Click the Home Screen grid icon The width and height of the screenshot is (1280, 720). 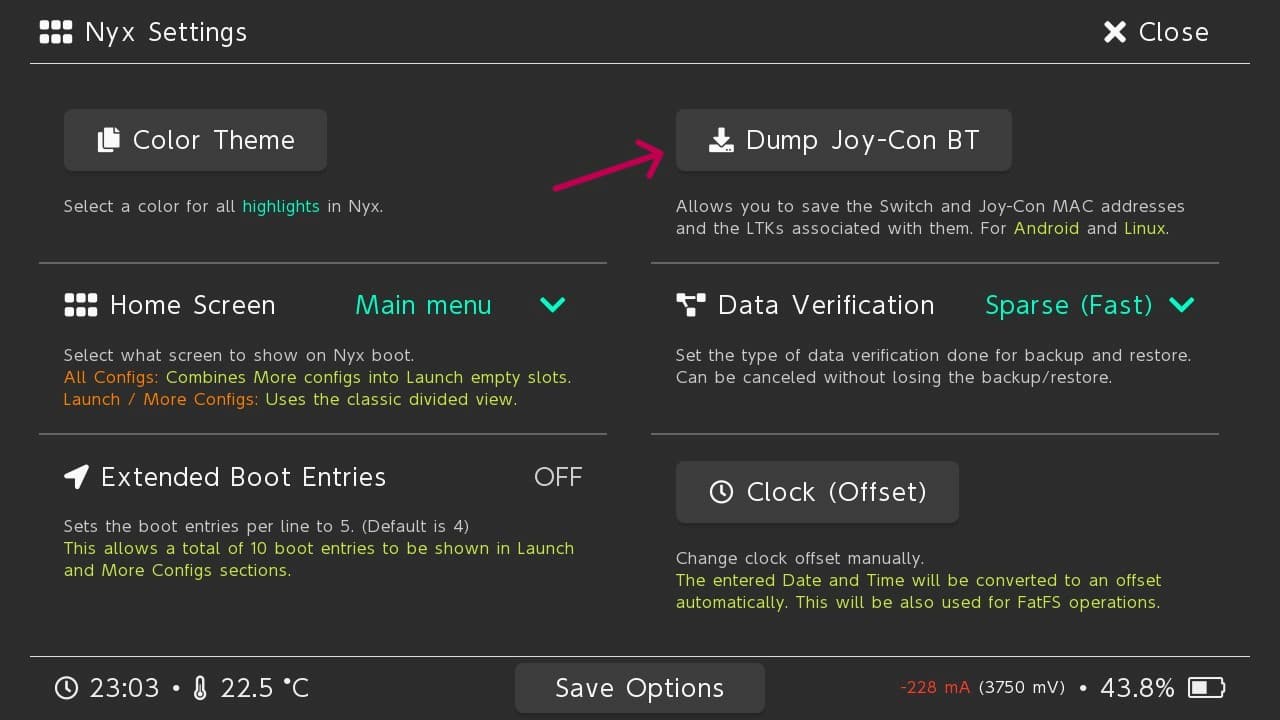(x=81, y=305)
